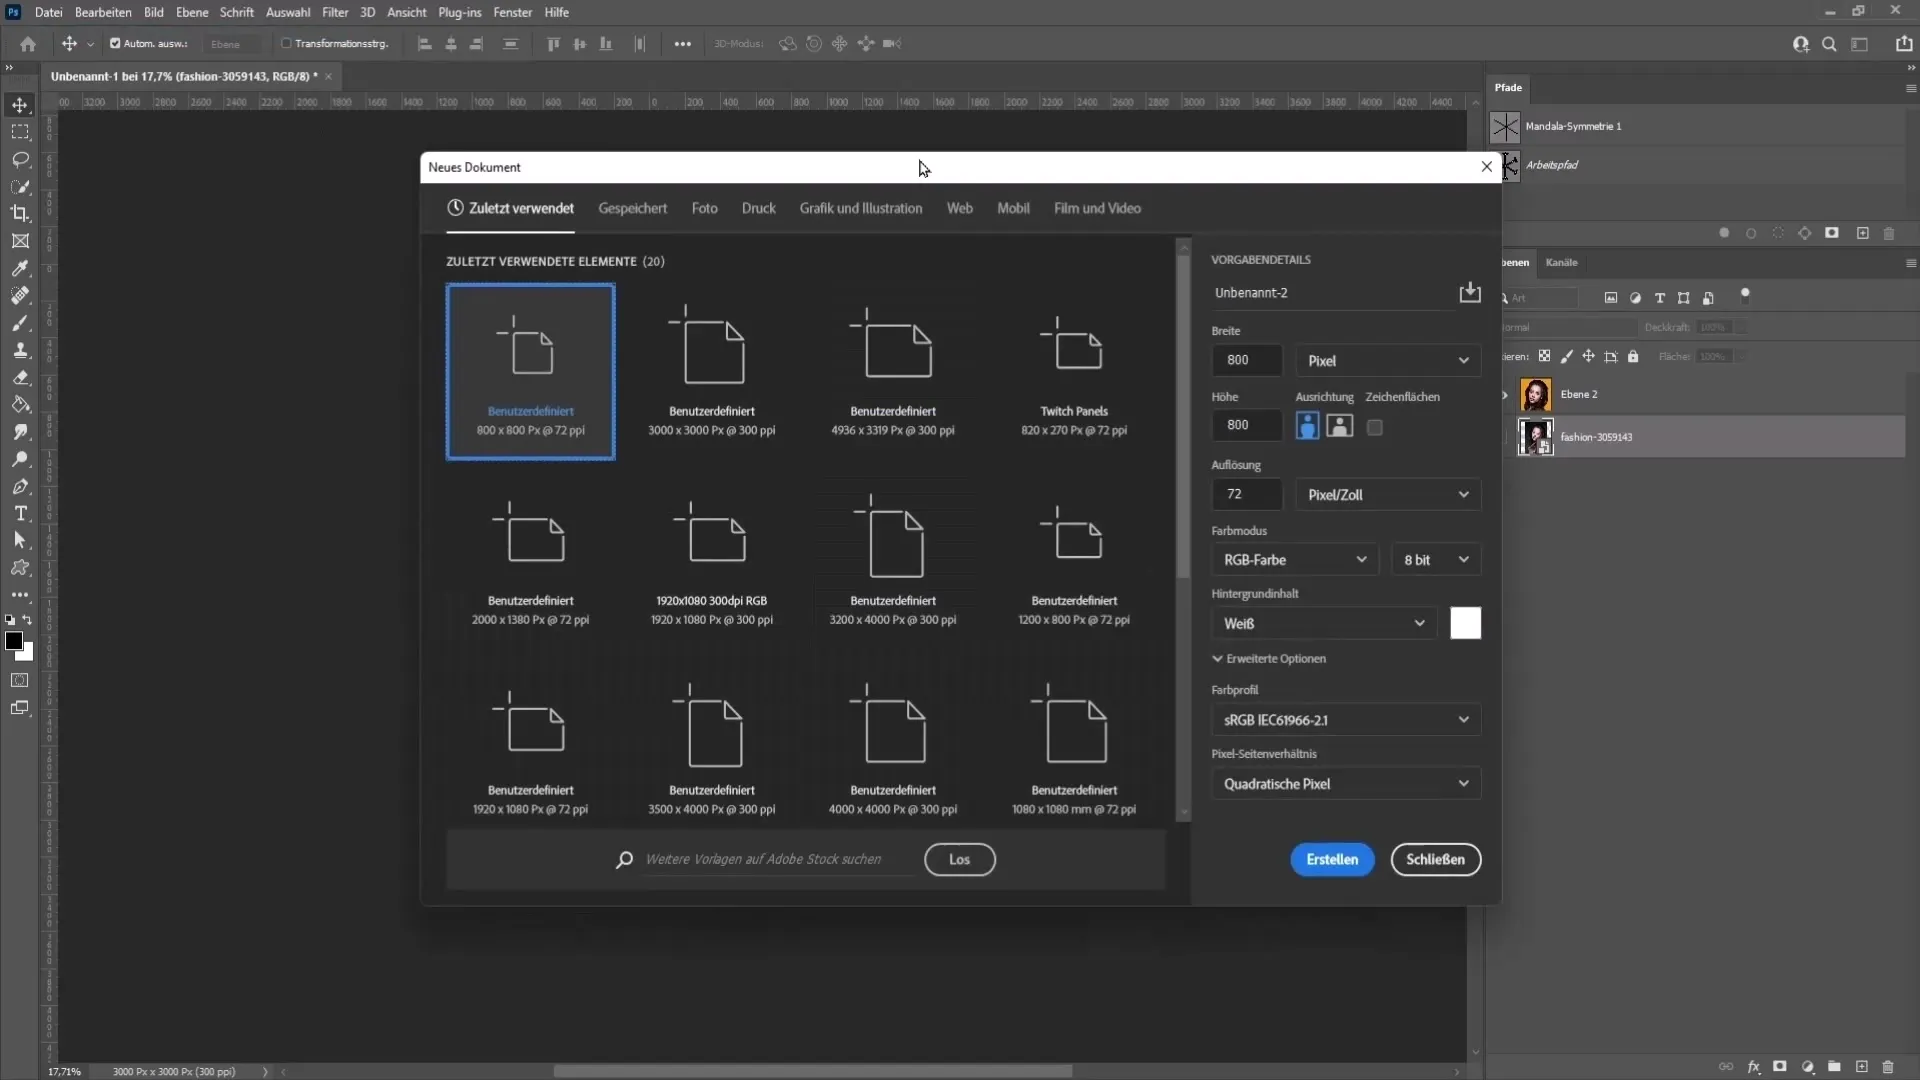
Task: Select the Brush tool
Action: coord(20,323)
